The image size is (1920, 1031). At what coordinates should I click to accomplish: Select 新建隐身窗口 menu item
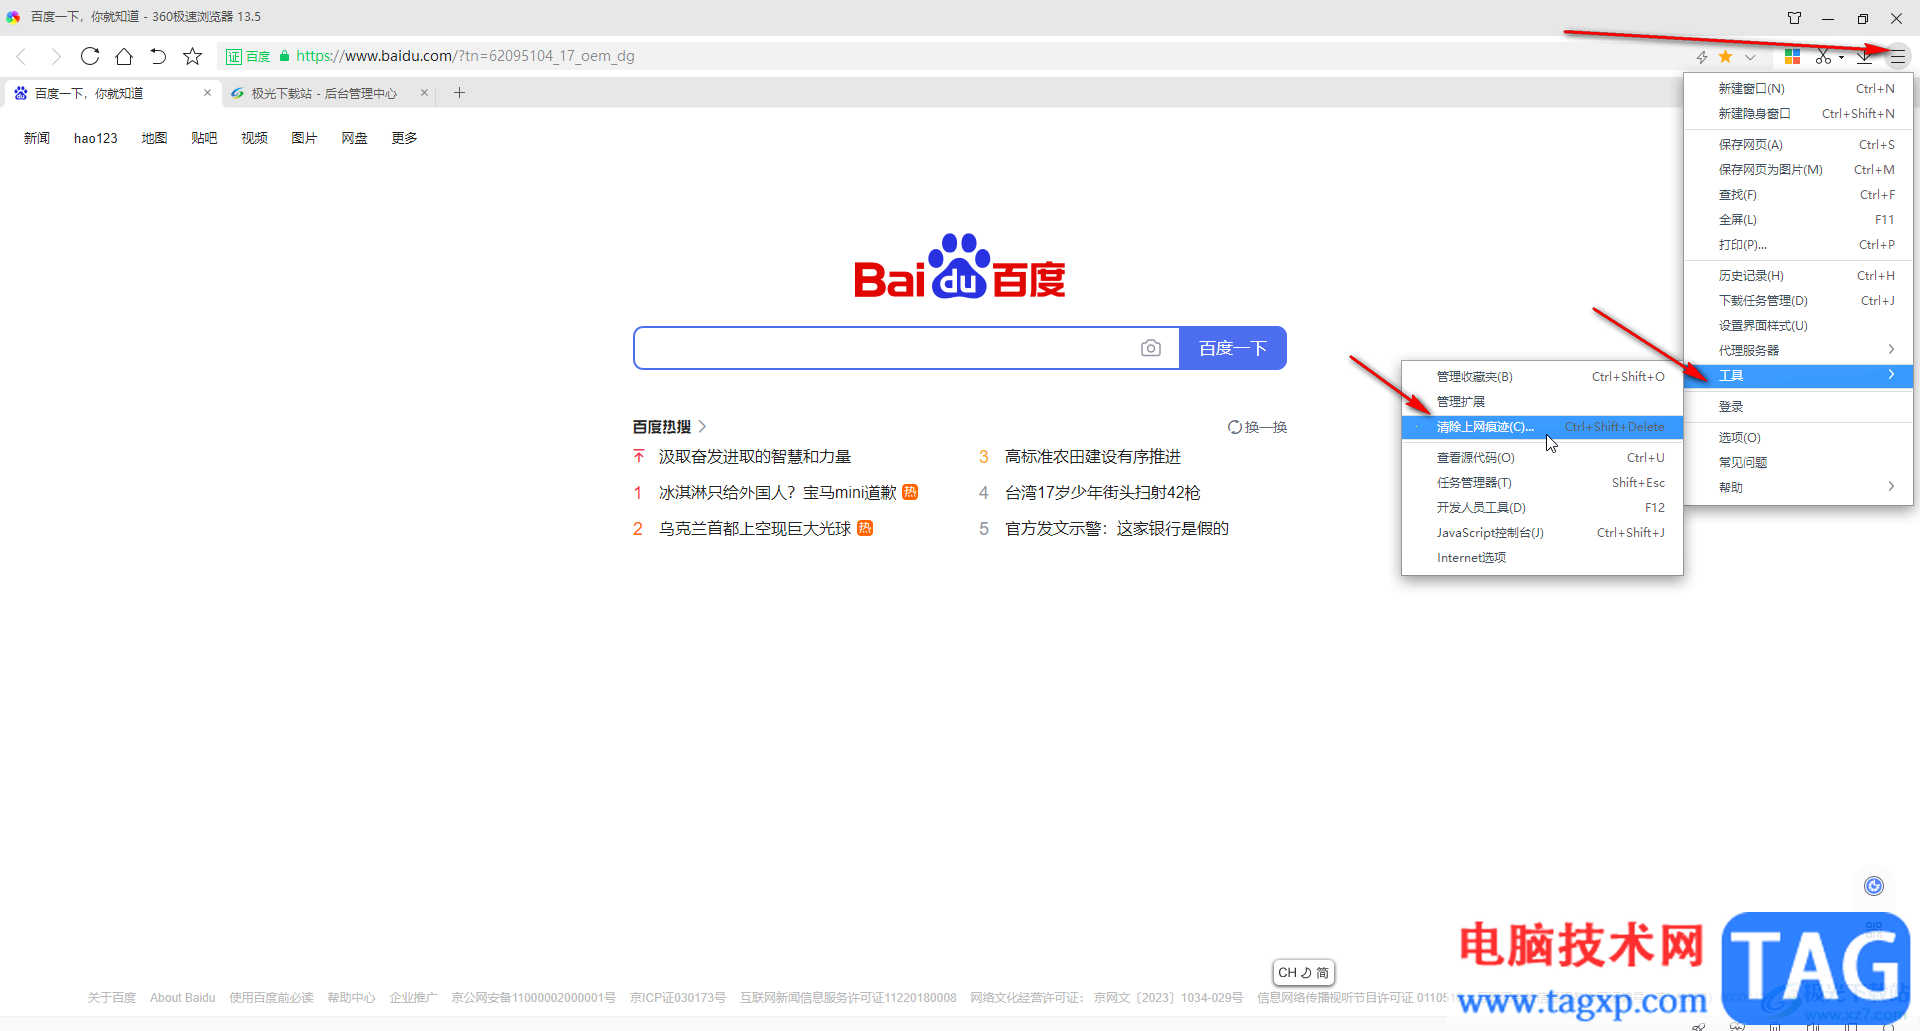click(1799, 114)
